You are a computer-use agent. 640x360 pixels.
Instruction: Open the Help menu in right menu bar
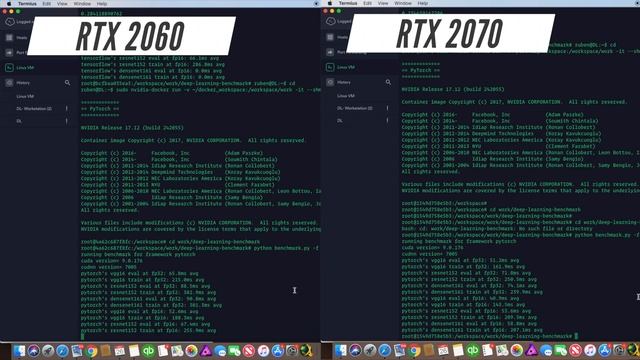pyautogui.click(x=422, y=3)
